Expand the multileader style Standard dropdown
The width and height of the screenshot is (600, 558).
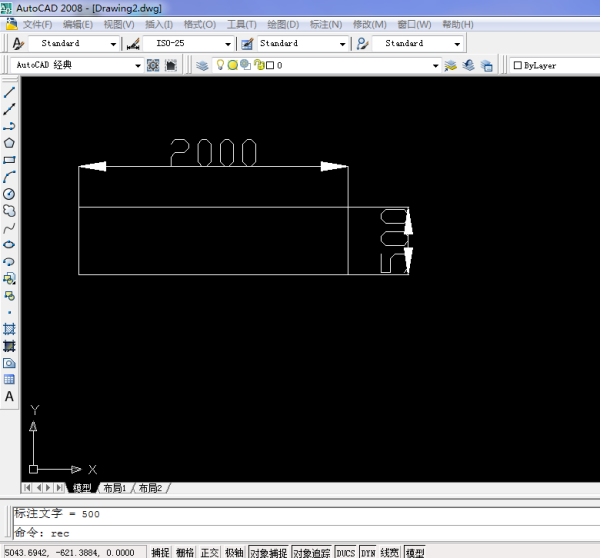[x=457, y=44]
